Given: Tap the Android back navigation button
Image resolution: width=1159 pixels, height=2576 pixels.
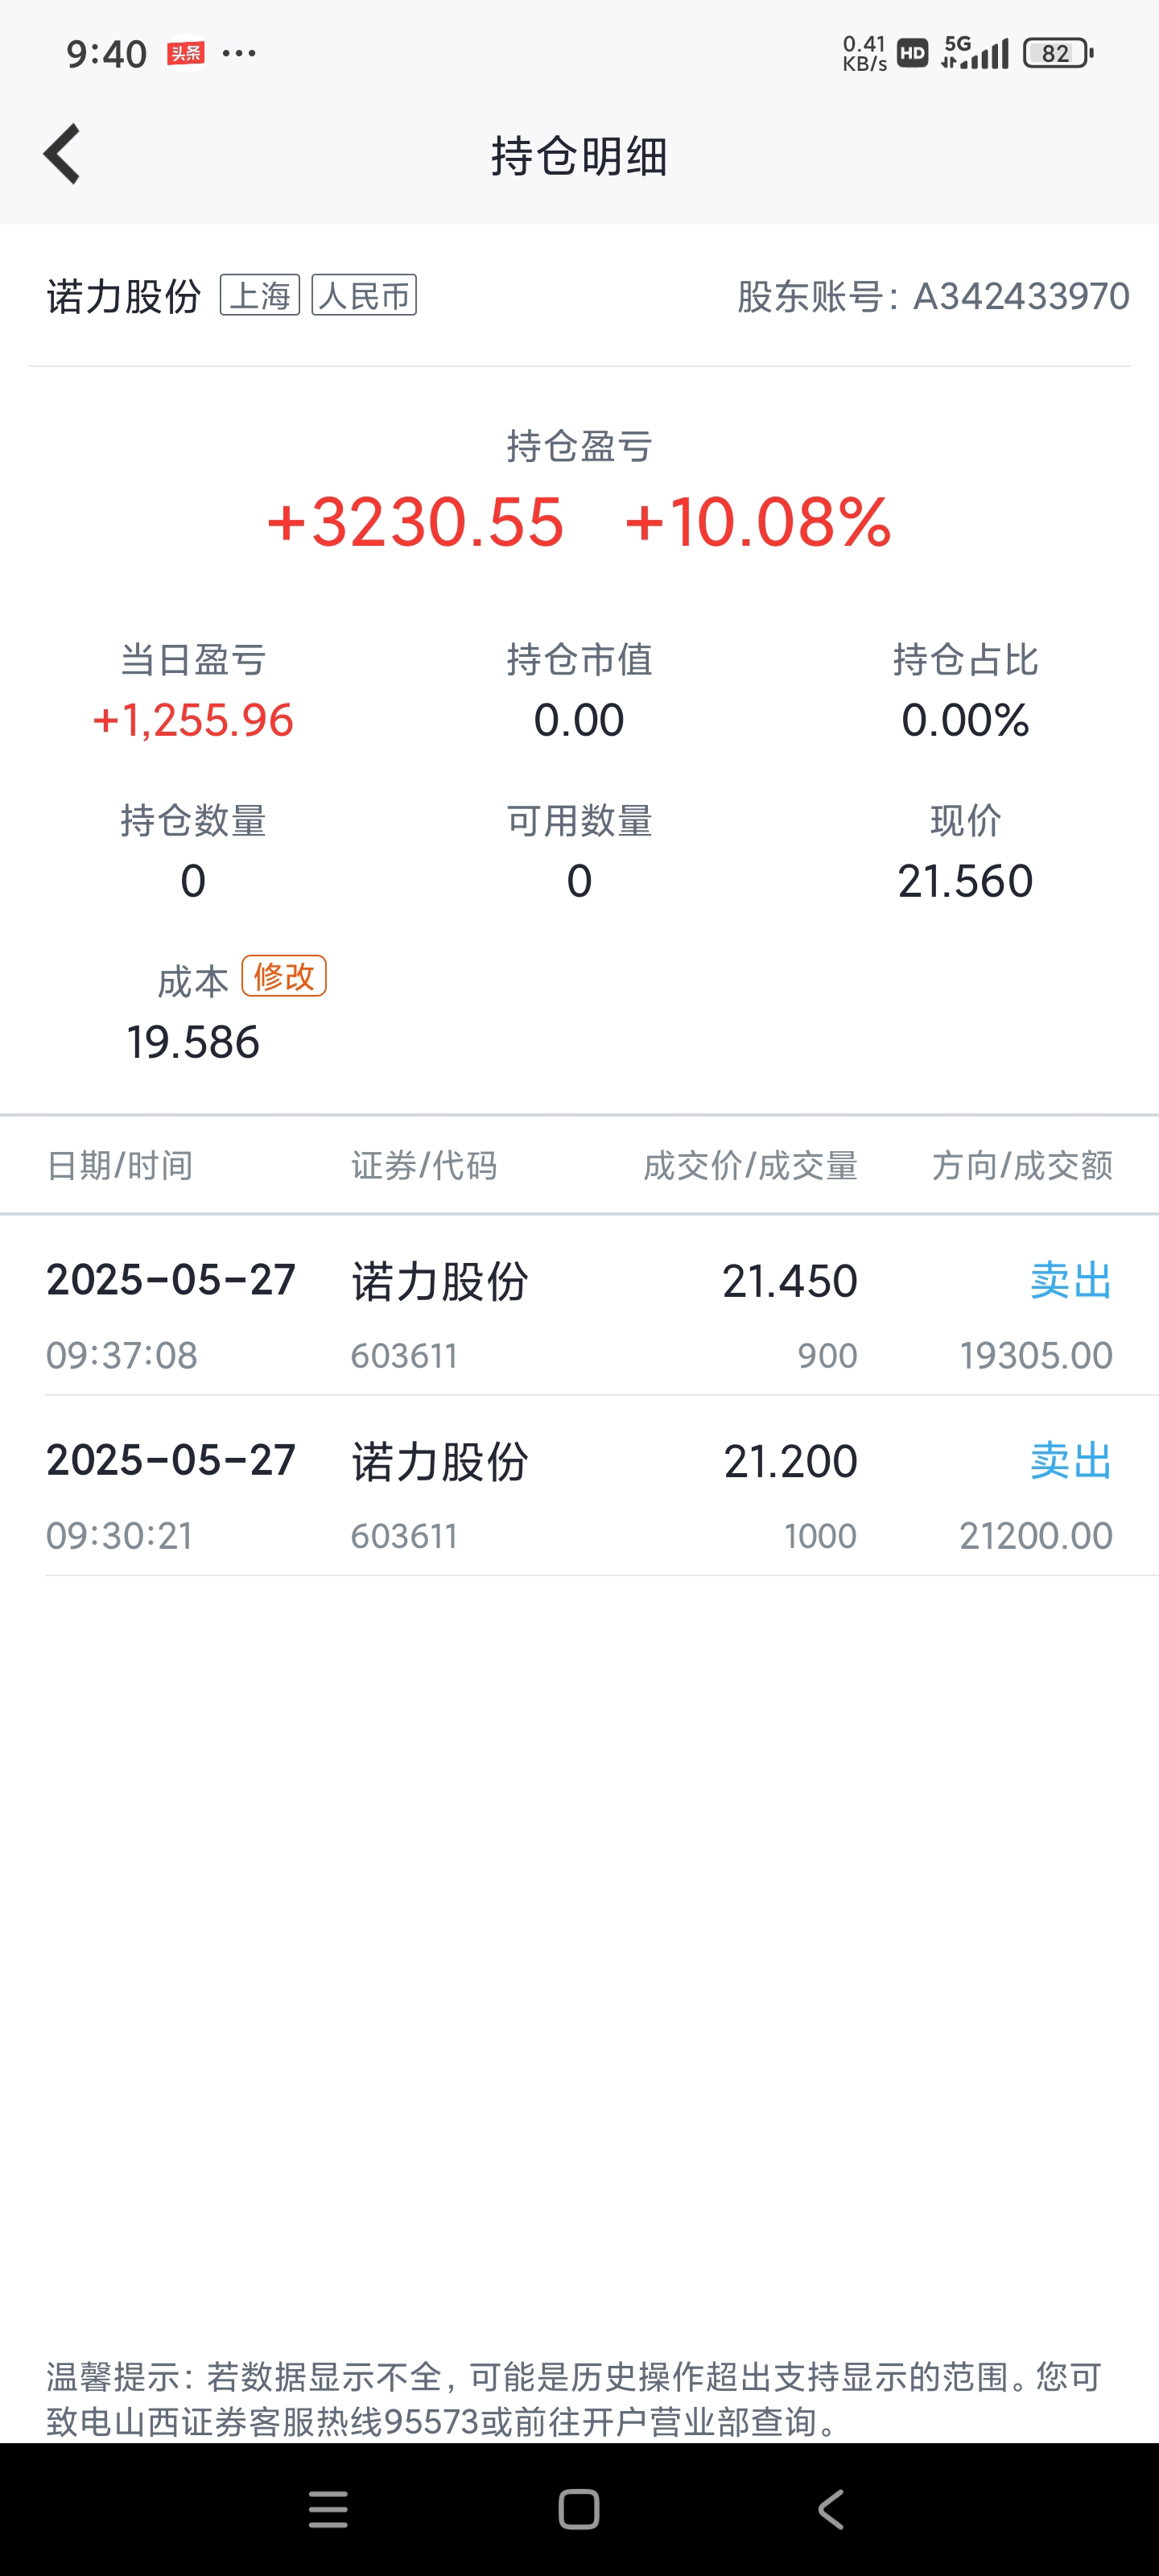Looking at the screenshot, I should pos(831,2509).
